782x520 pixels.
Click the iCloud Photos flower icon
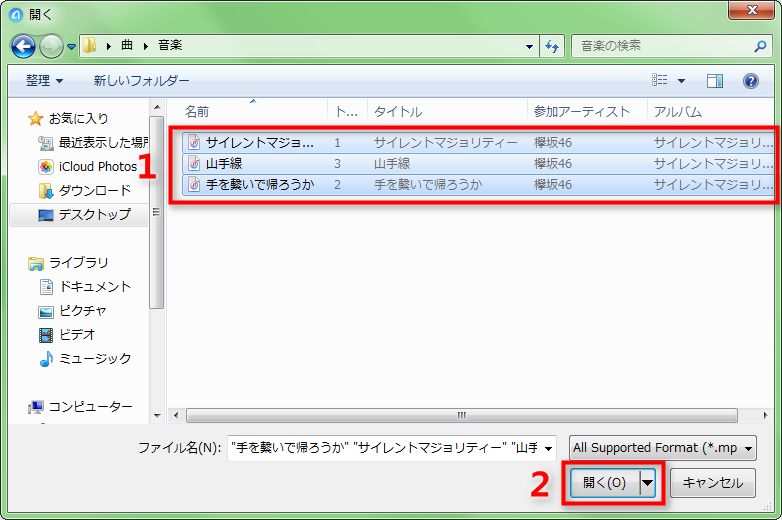45,167
